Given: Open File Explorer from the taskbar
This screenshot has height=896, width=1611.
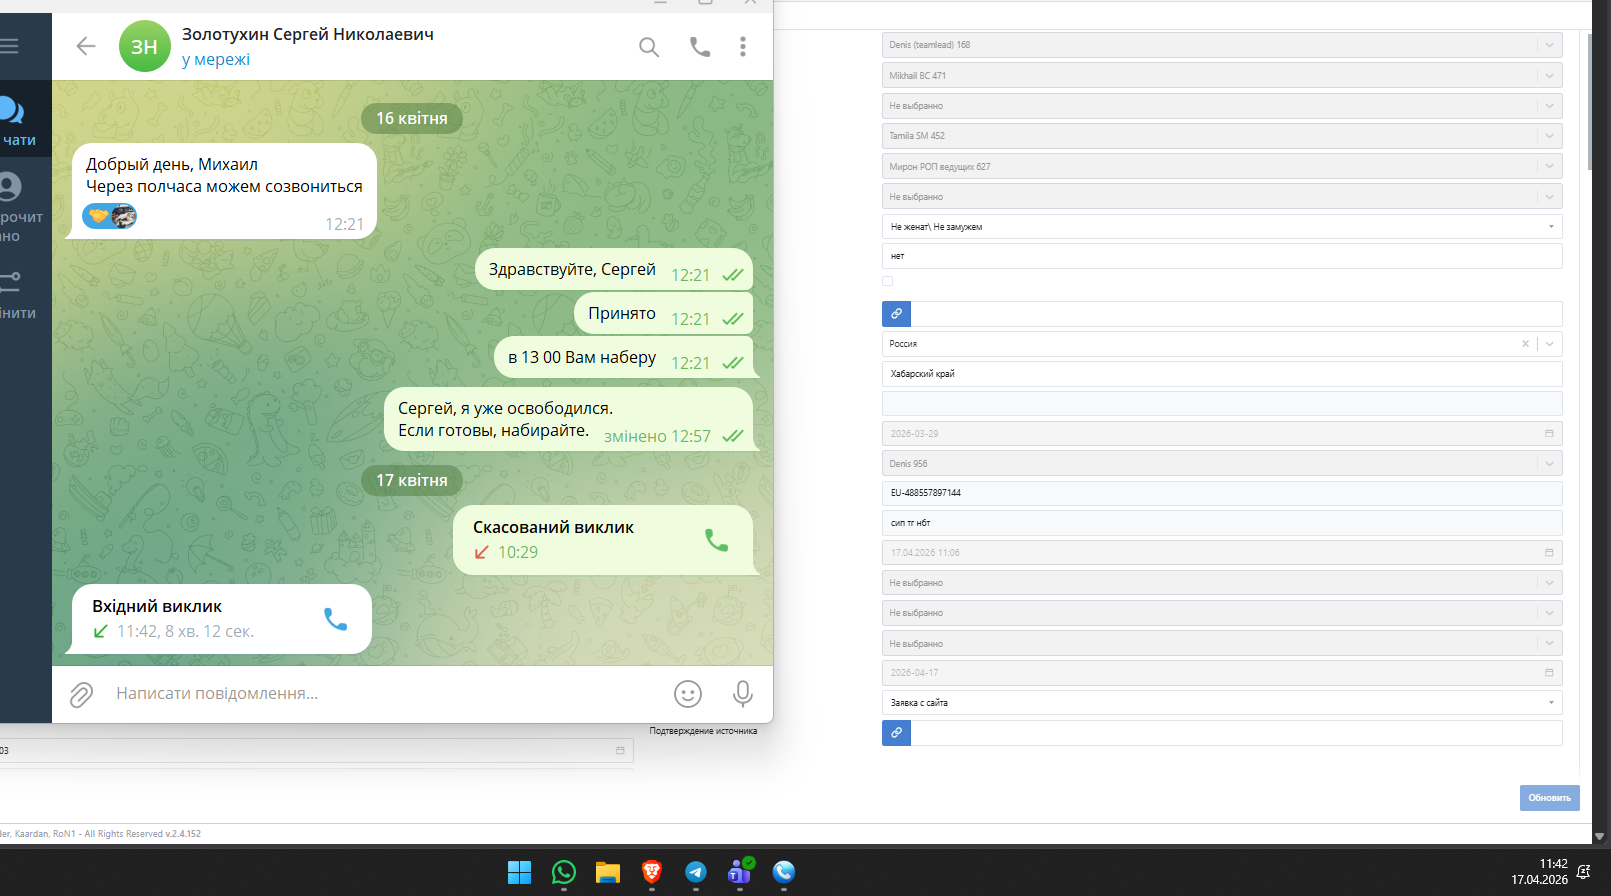Looking at the screenshot, I should pos(608,872).
